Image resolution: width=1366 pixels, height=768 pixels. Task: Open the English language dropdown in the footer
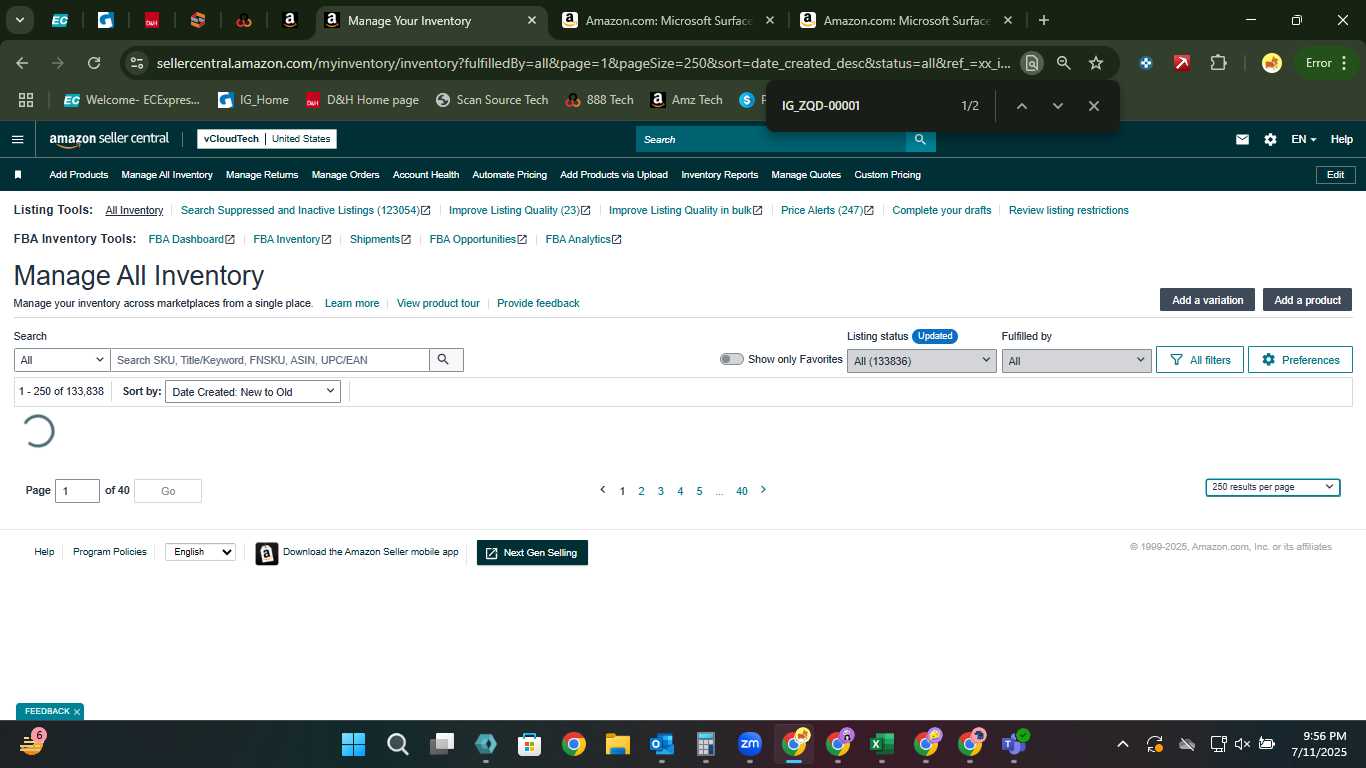[x=200, y=552]
